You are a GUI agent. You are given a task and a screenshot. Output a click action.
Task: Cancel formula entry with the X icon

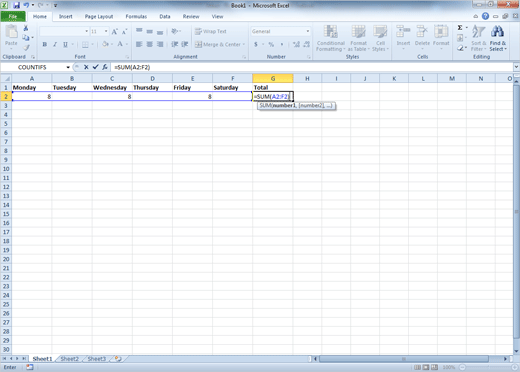coord(86,67)
